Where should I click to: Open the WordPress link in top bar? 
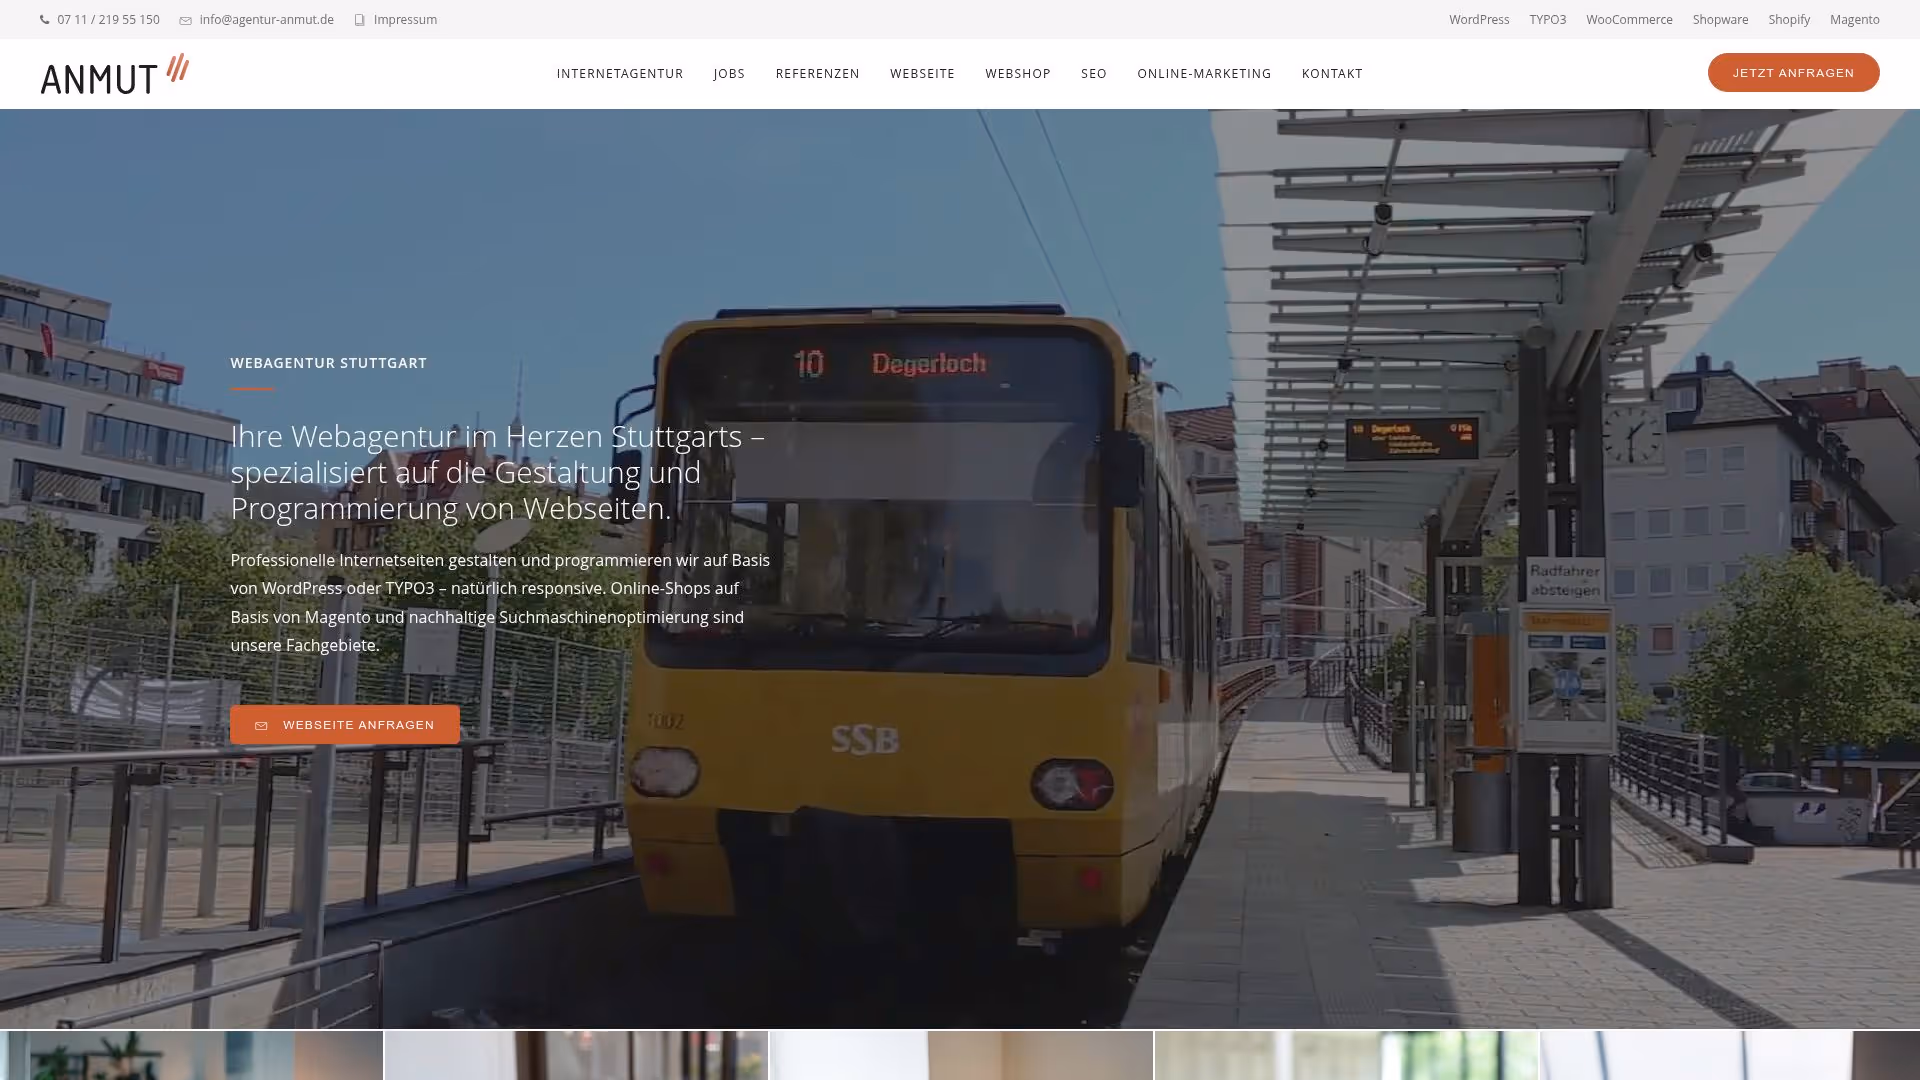click(1479, 20)
